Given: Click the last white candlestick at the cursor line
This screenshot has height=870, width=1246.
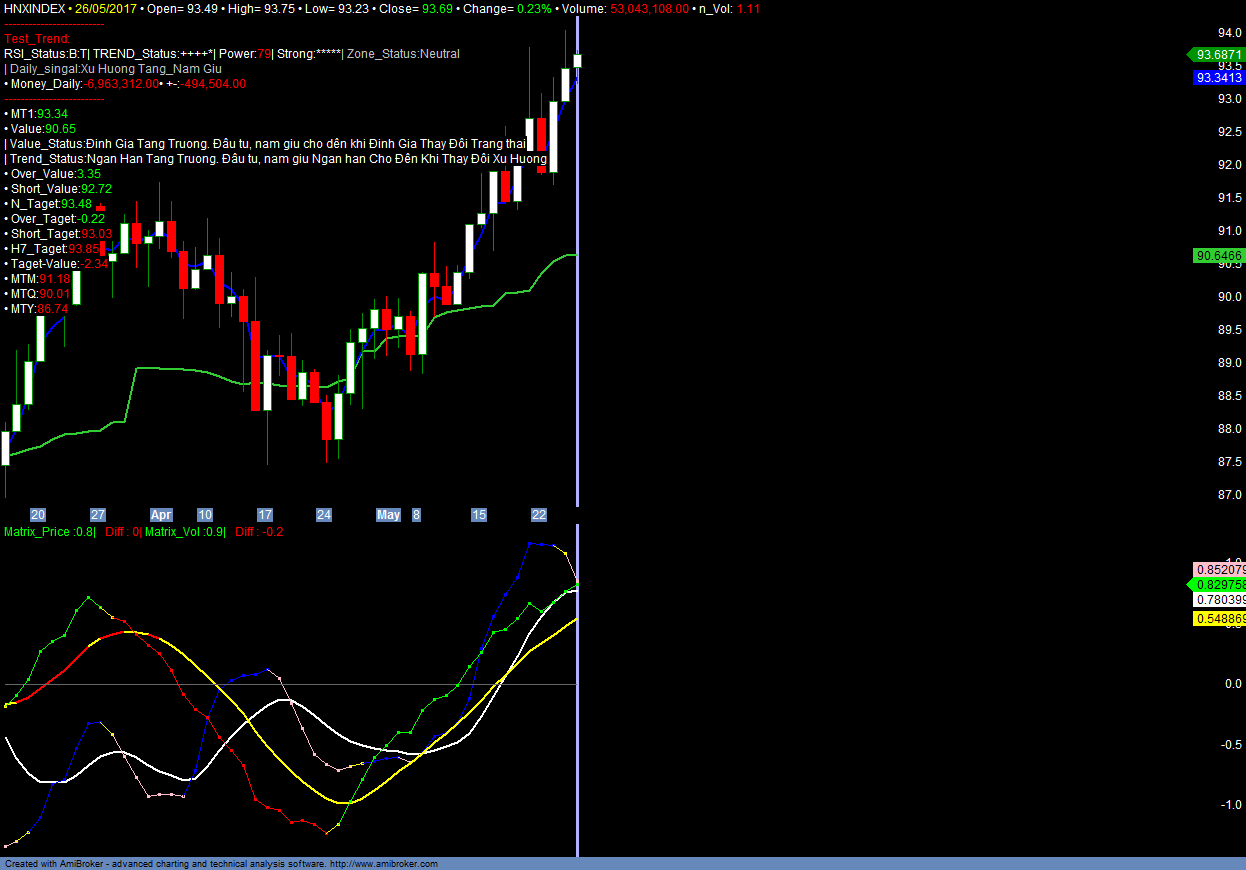Looking at the screenshot, I should (x=576, y=60).
